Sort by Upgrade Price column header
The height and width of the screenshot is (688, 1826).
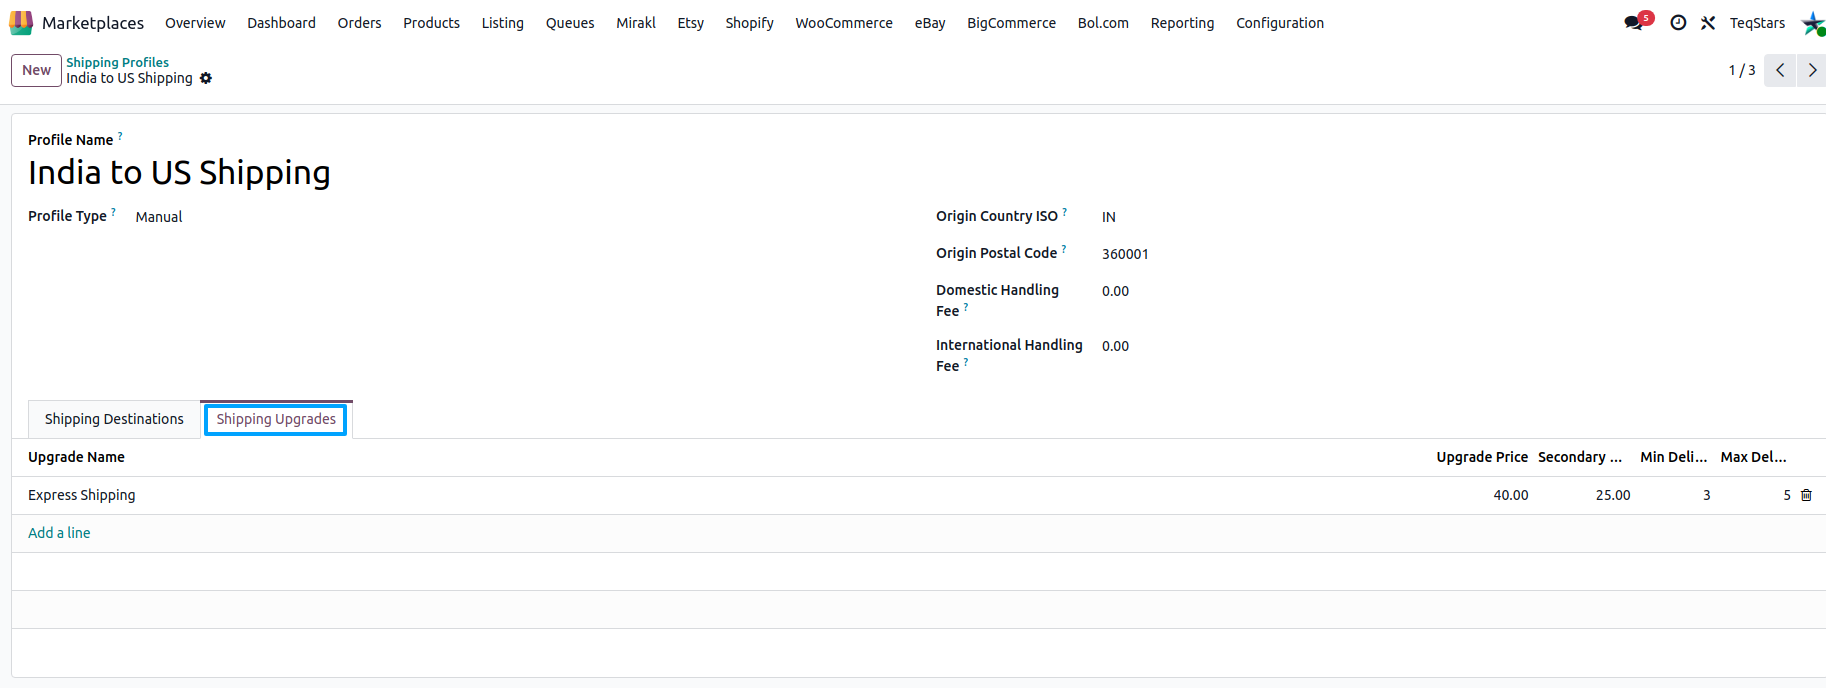coord(1482,457)
